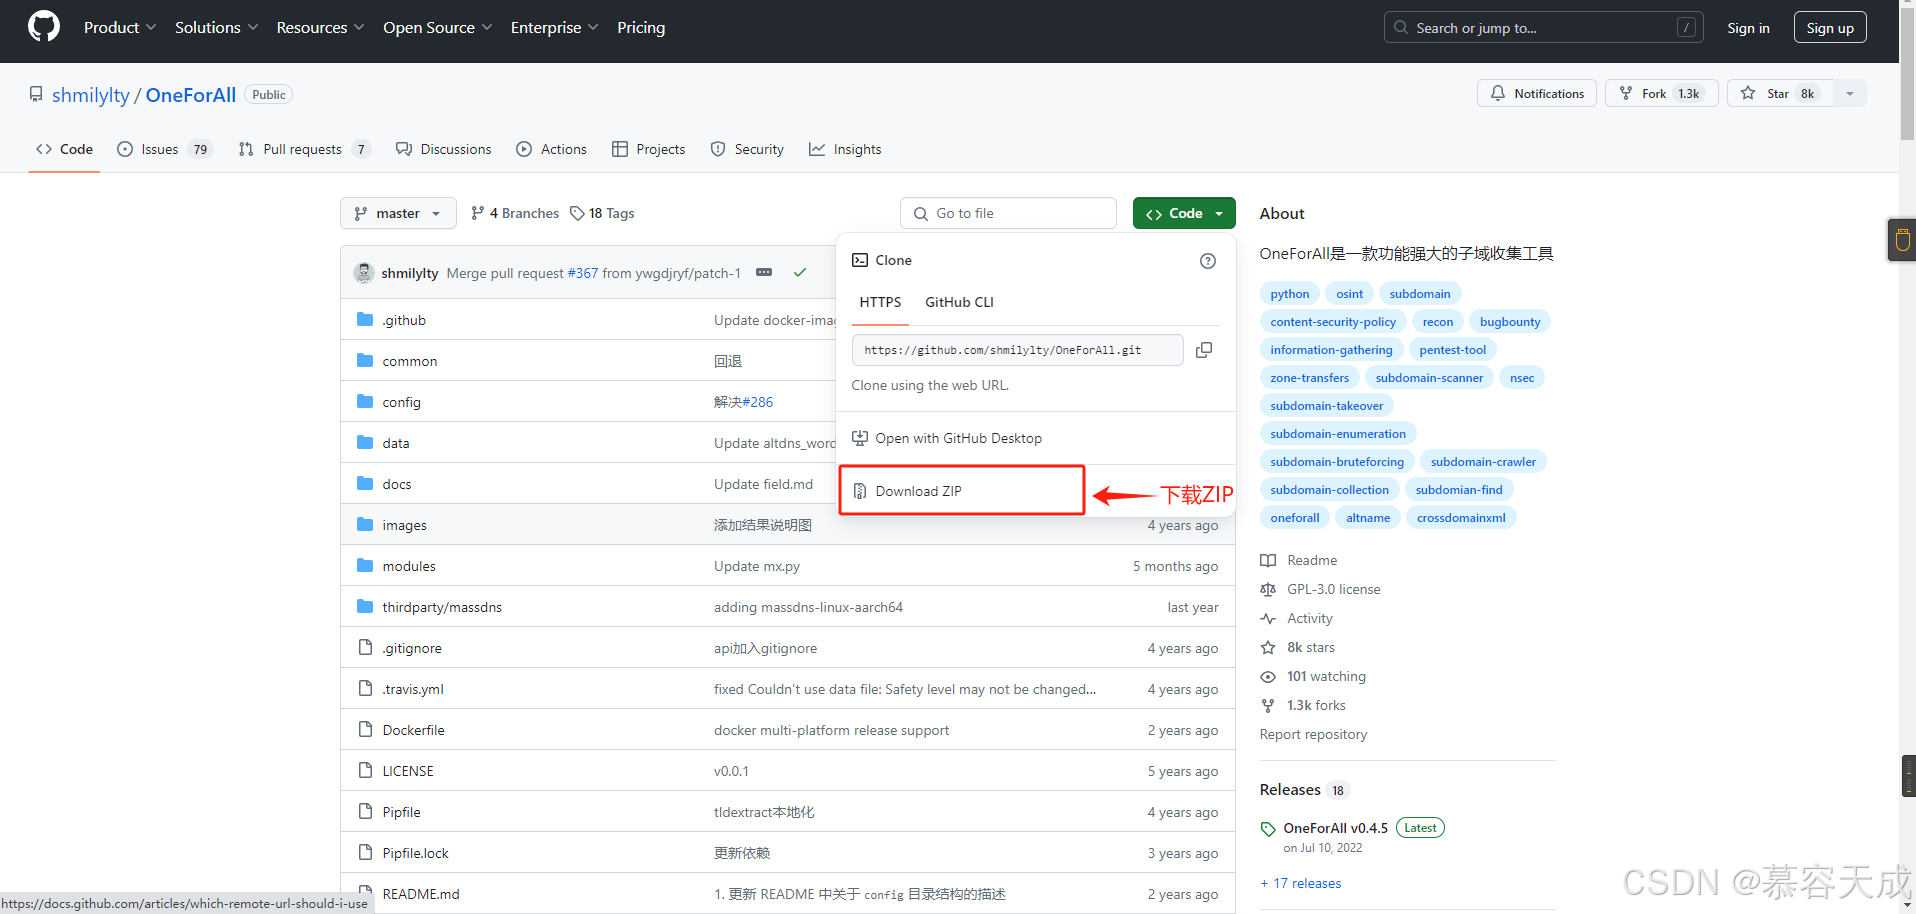Open the star lists dropdown arrow
Viewport: 1916px width, 914px height.
pos(1850,93)
